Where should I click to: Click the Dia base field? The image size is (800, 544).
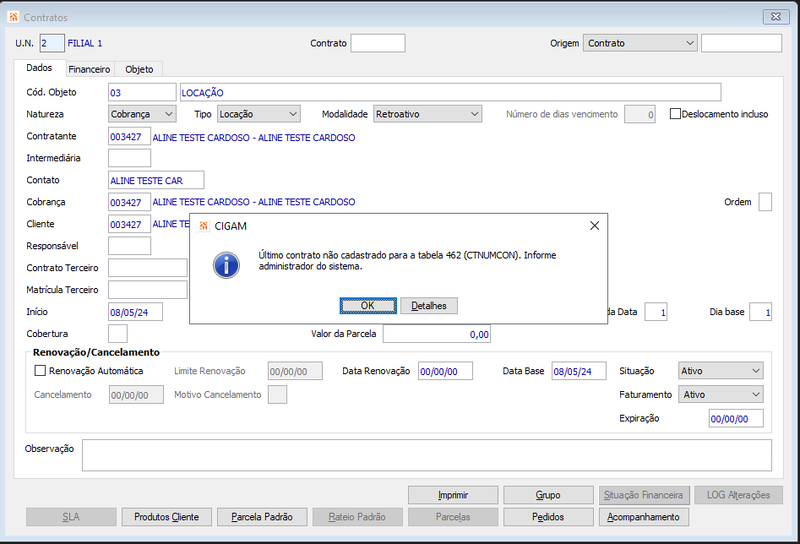pos(760,312)
